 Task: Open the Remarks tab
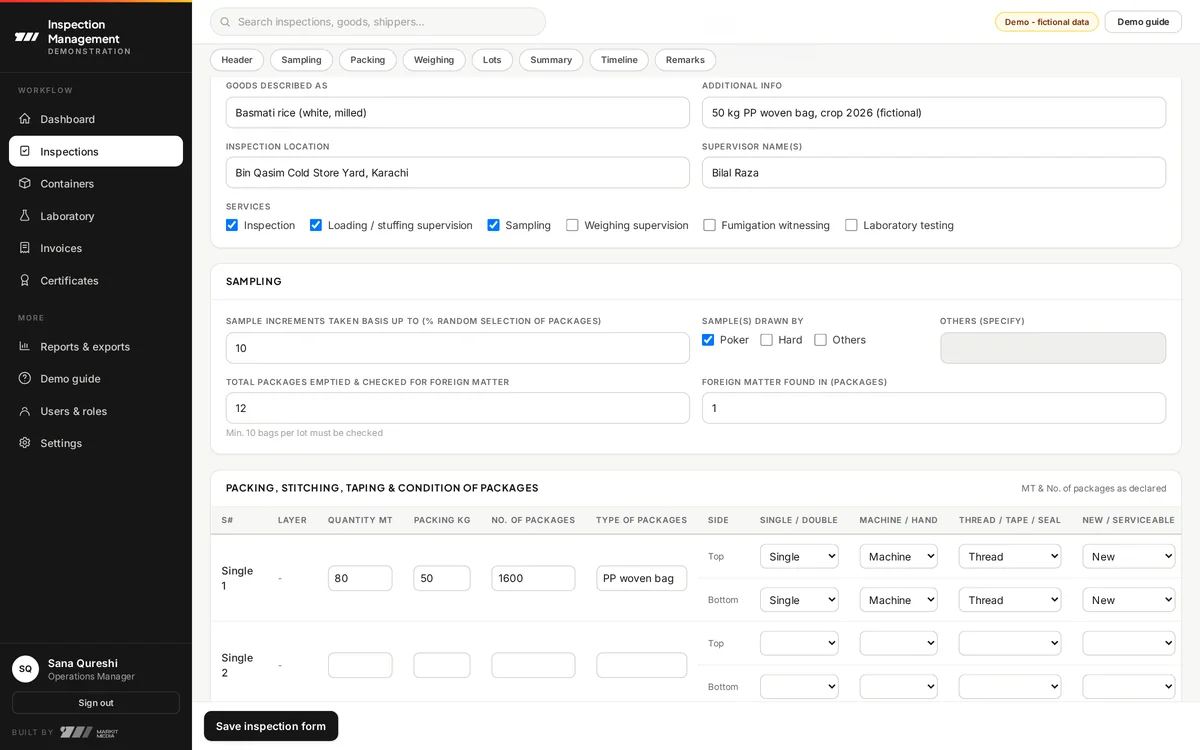(x=685, y=60)
